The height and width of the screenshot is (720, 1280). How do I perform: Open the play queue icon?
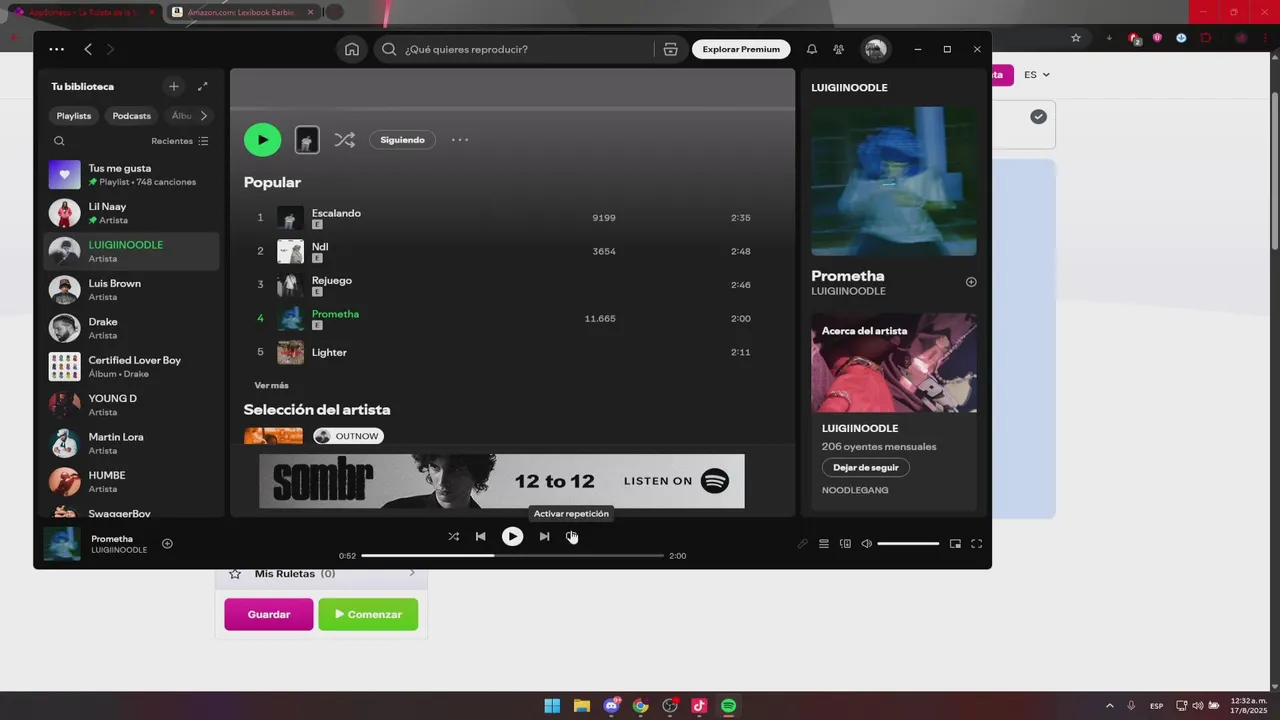pyautogui.click(x=824, y=544)
